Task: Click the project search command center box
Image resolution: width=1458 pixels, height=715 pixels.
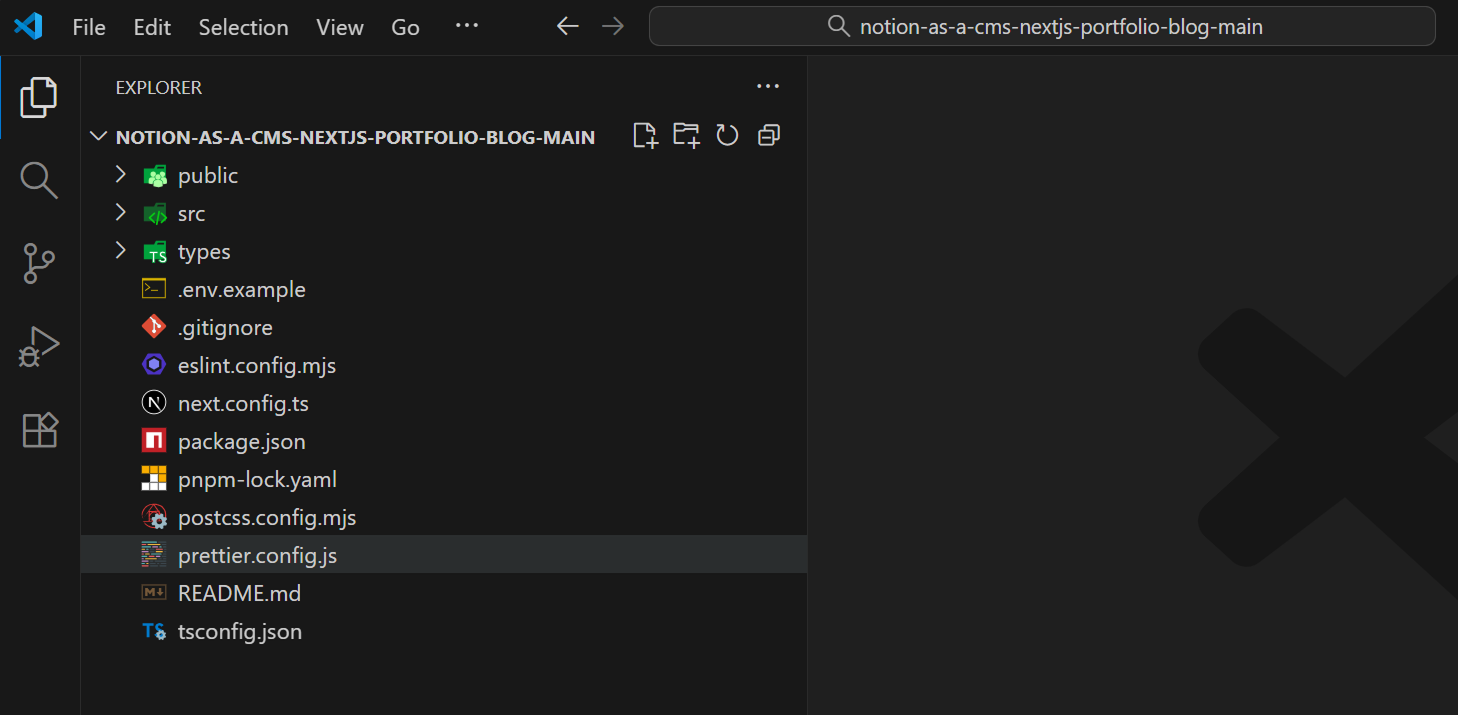Action: (x=1042, y=27)
